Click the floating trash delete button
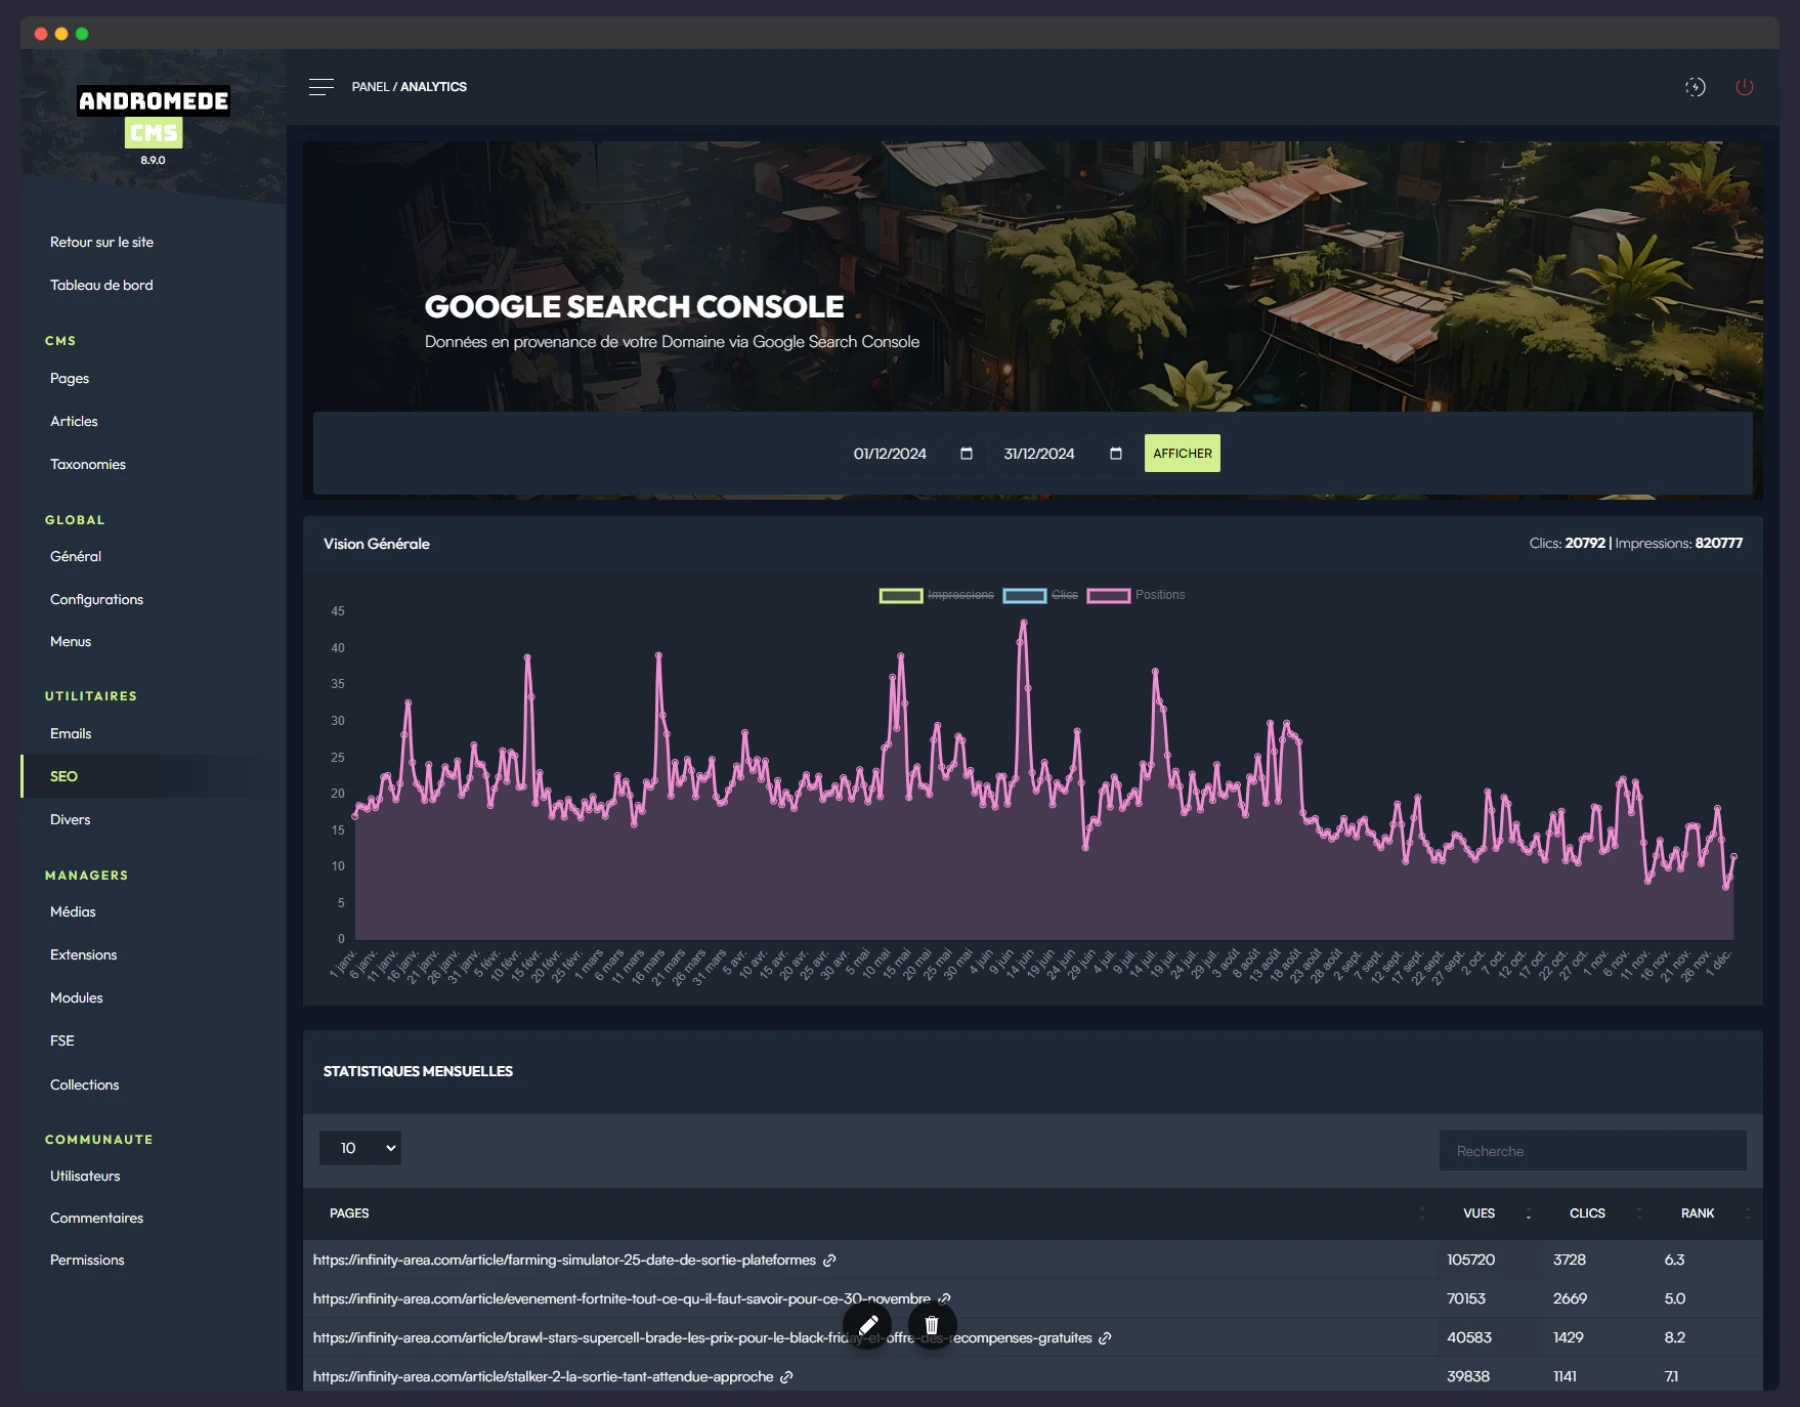The width and height of the screenshot is (1800, 1407). pyautogui.click(x=932, y=1325)
